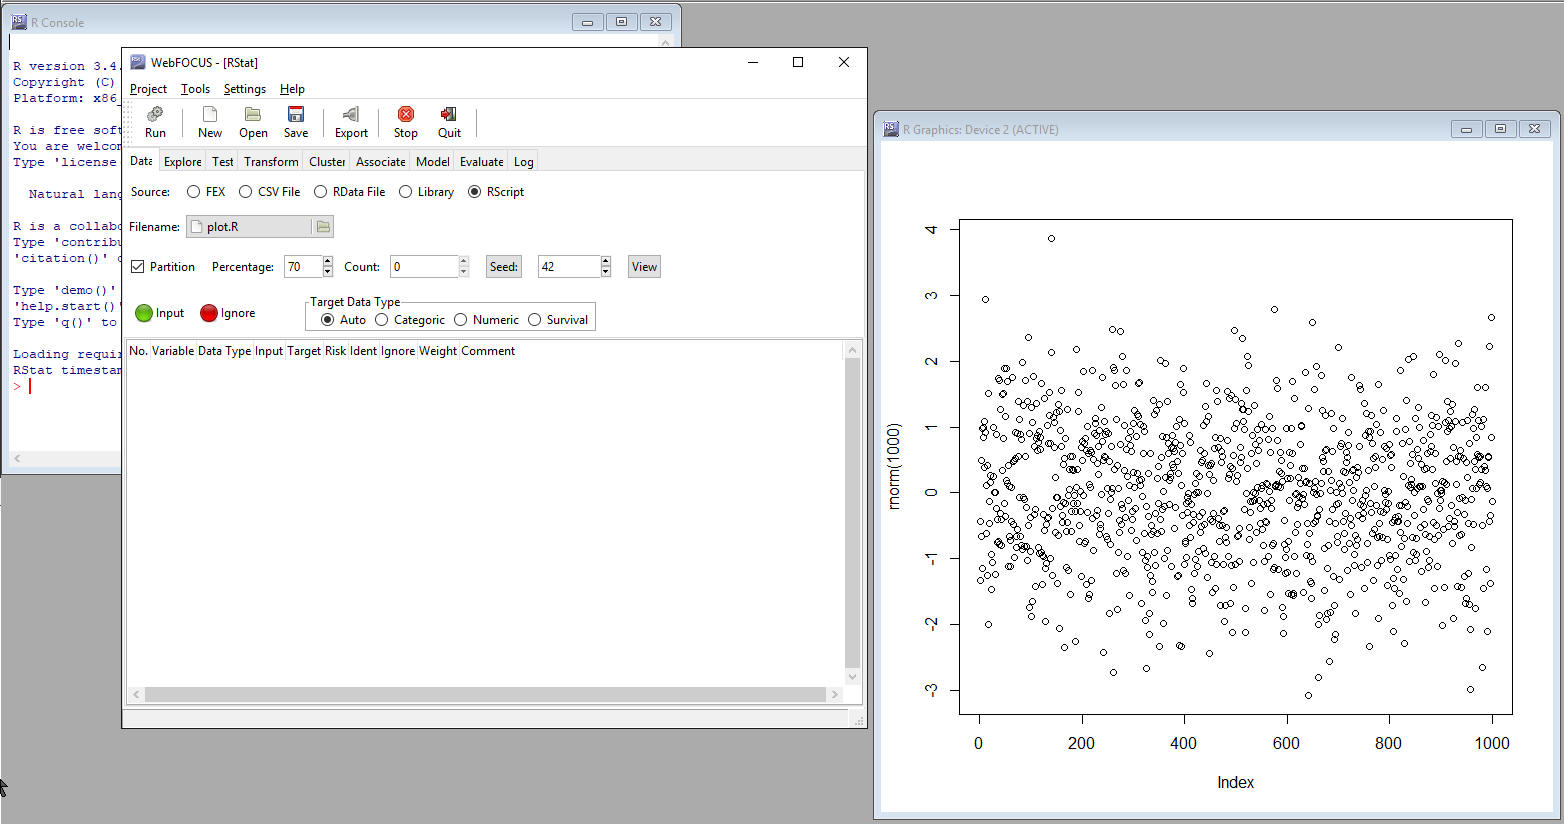Uncheck the Partition checkbox
The width and height of the screenshot is (1564, 824).
pos(138,267)
